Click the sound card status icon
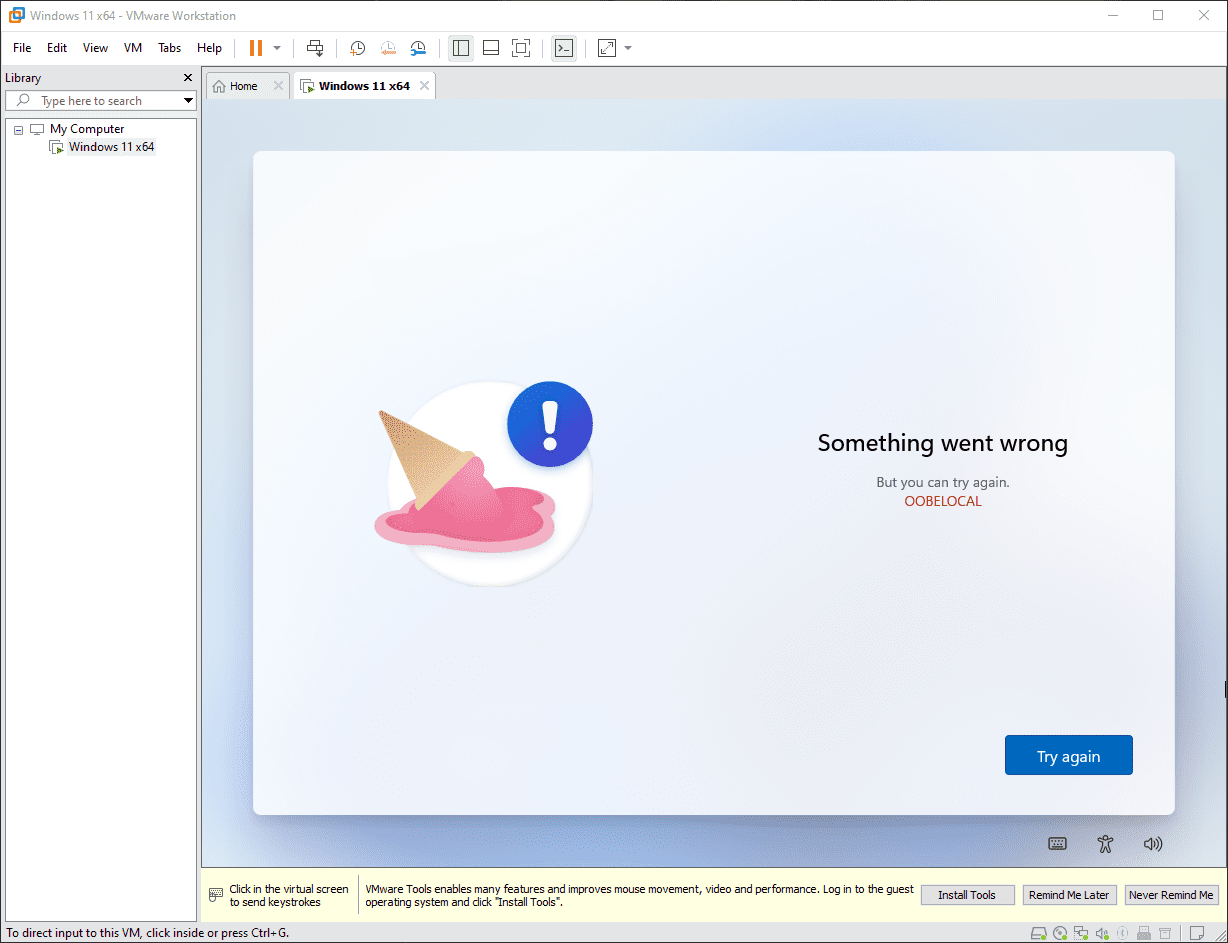The width and height of the screenshot is (1228, 943). tap(1102, 934)
